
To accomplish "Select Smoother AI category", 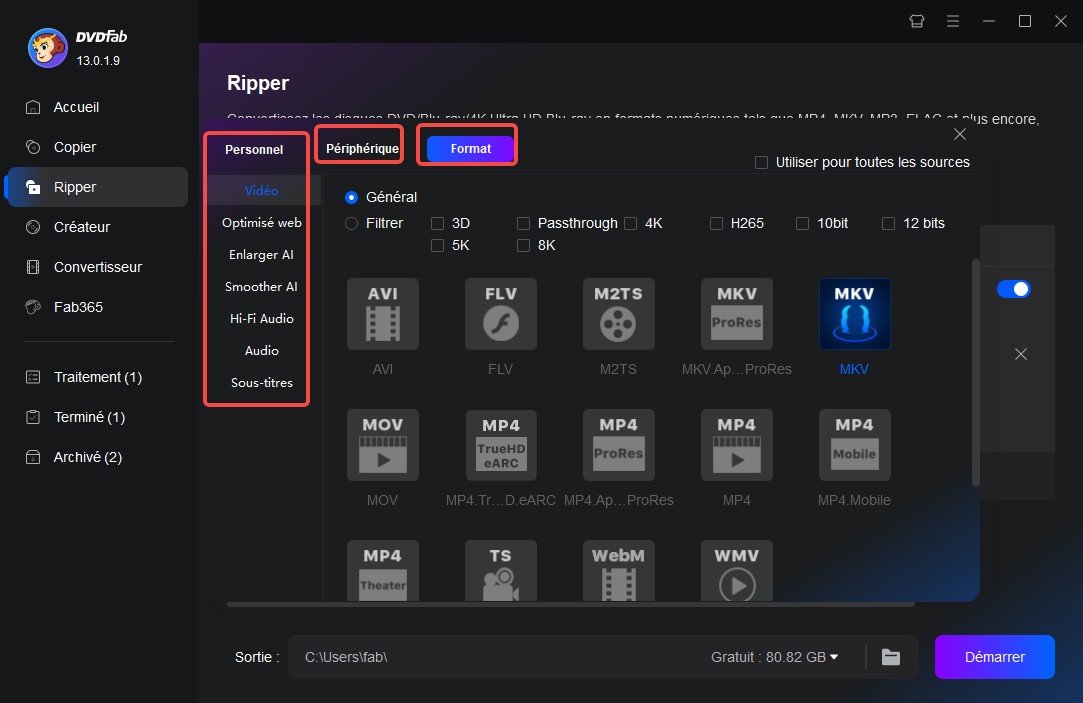I will (262, 287).
